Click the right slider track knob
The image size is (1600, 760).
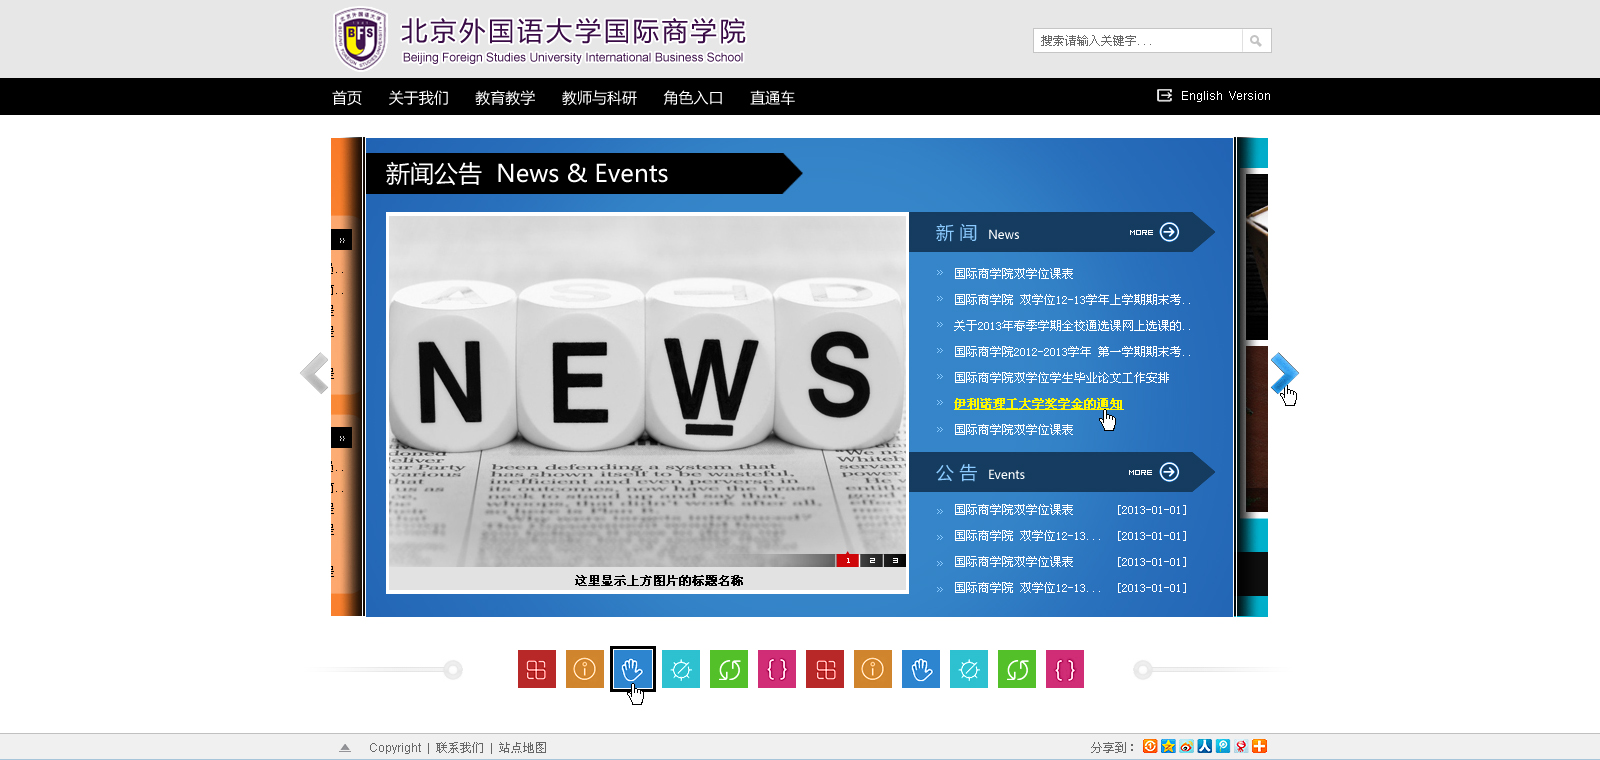(x=1143, y=669)
